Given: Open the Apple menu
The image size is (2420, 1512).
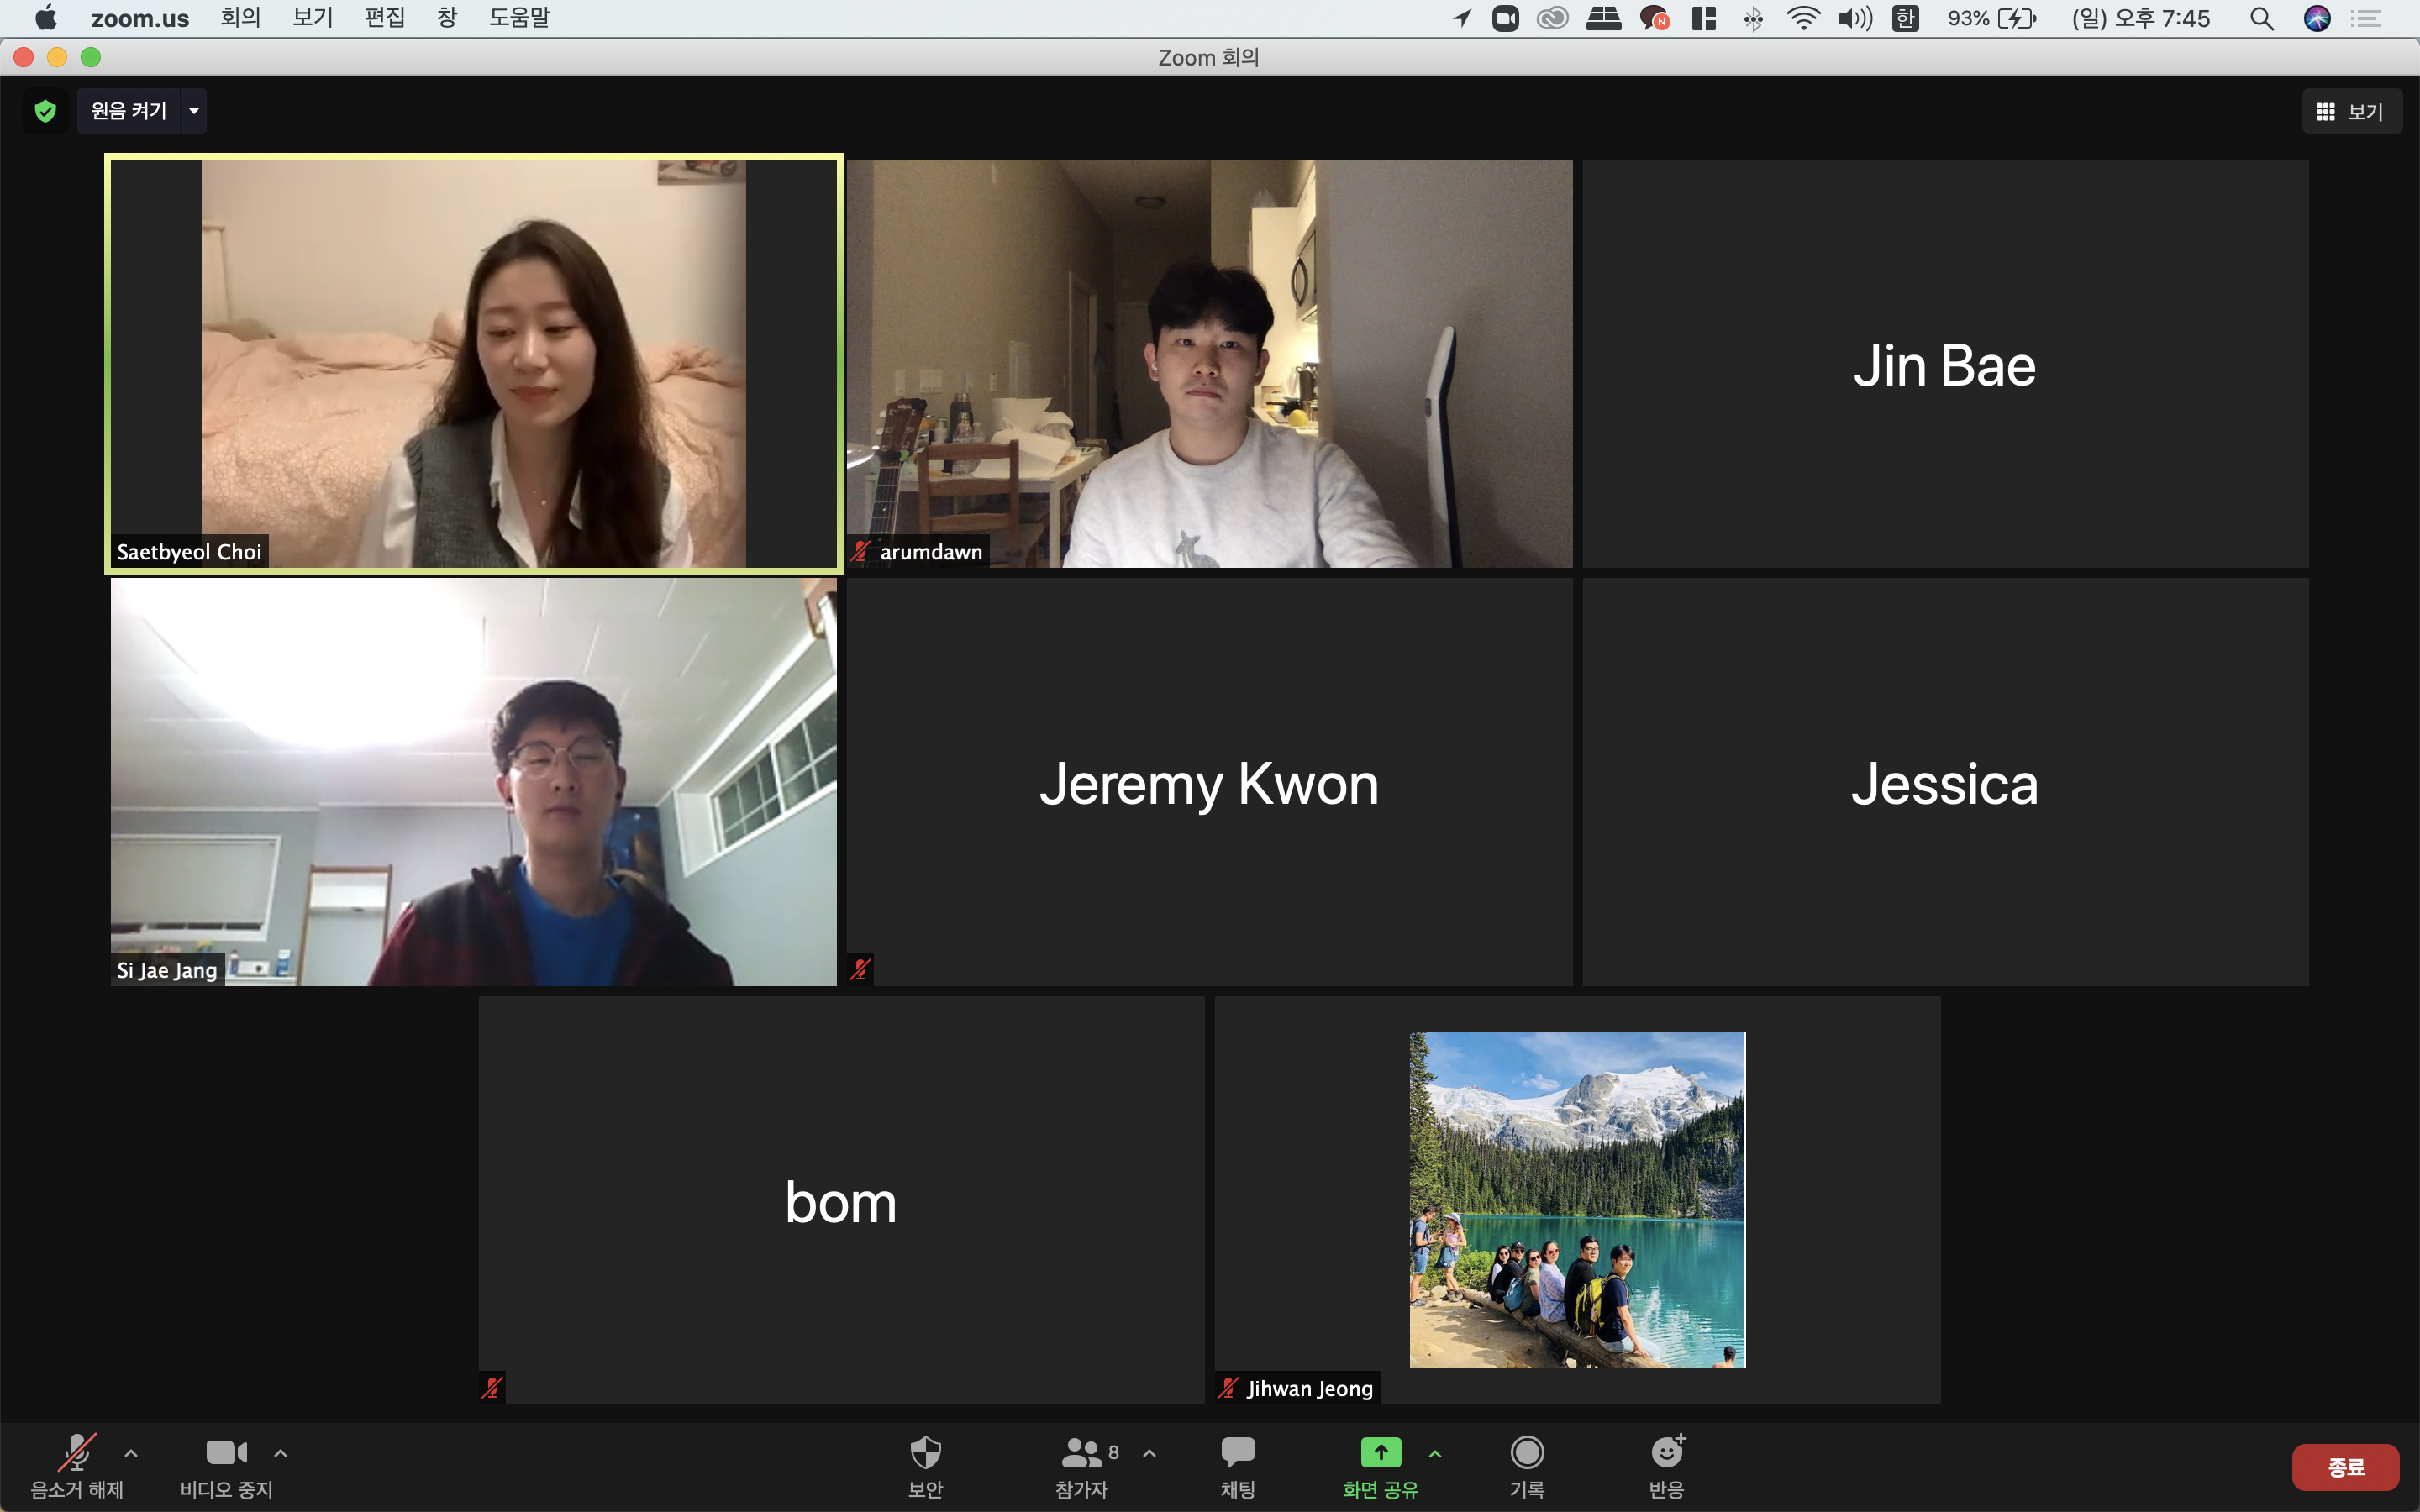Looking at the screenshot, I should point(46,18).
